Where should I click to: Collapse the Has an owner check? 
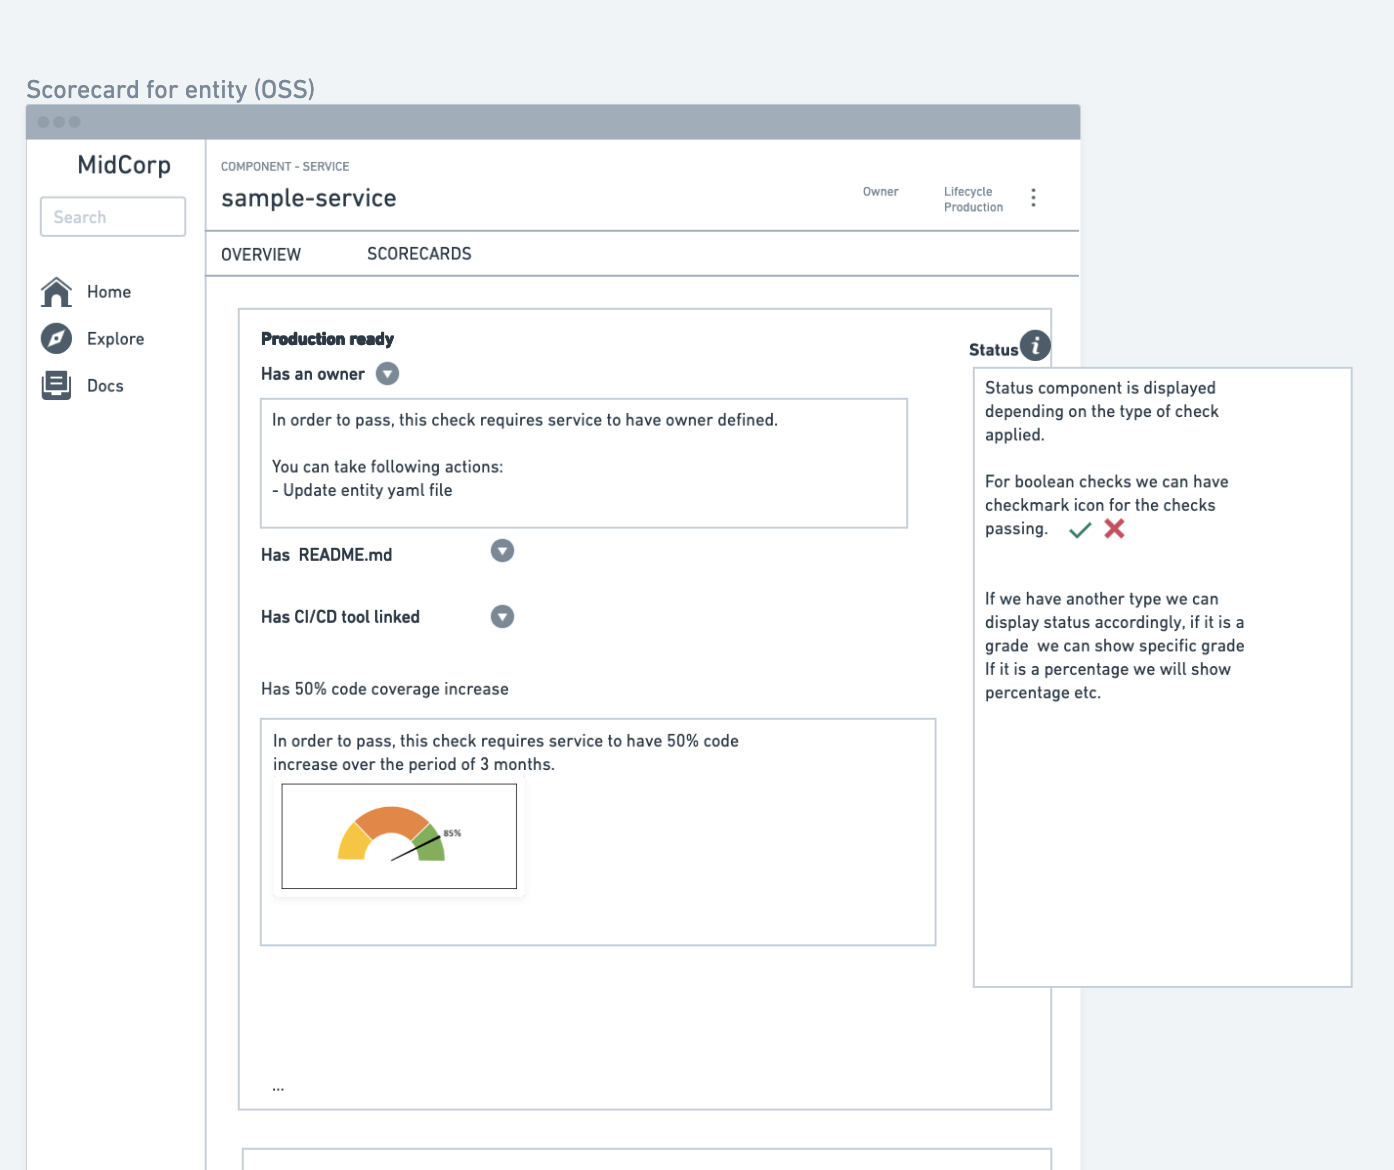coord(387,374)
